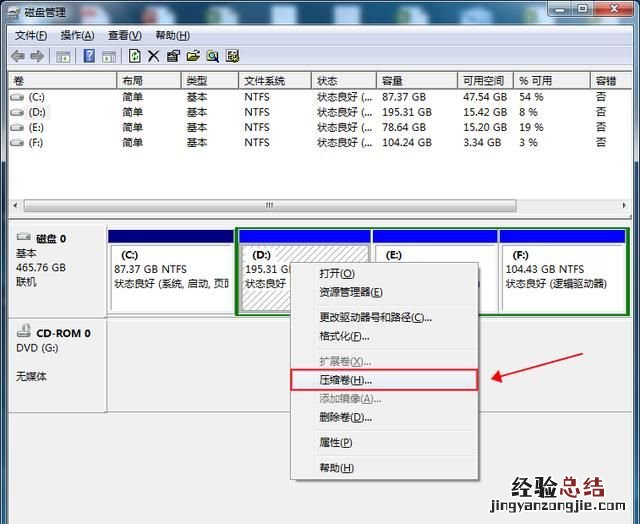640x524 pixels.
Task: Choose 压缩卷(H)... in the context menu
Action: point(345,380)
